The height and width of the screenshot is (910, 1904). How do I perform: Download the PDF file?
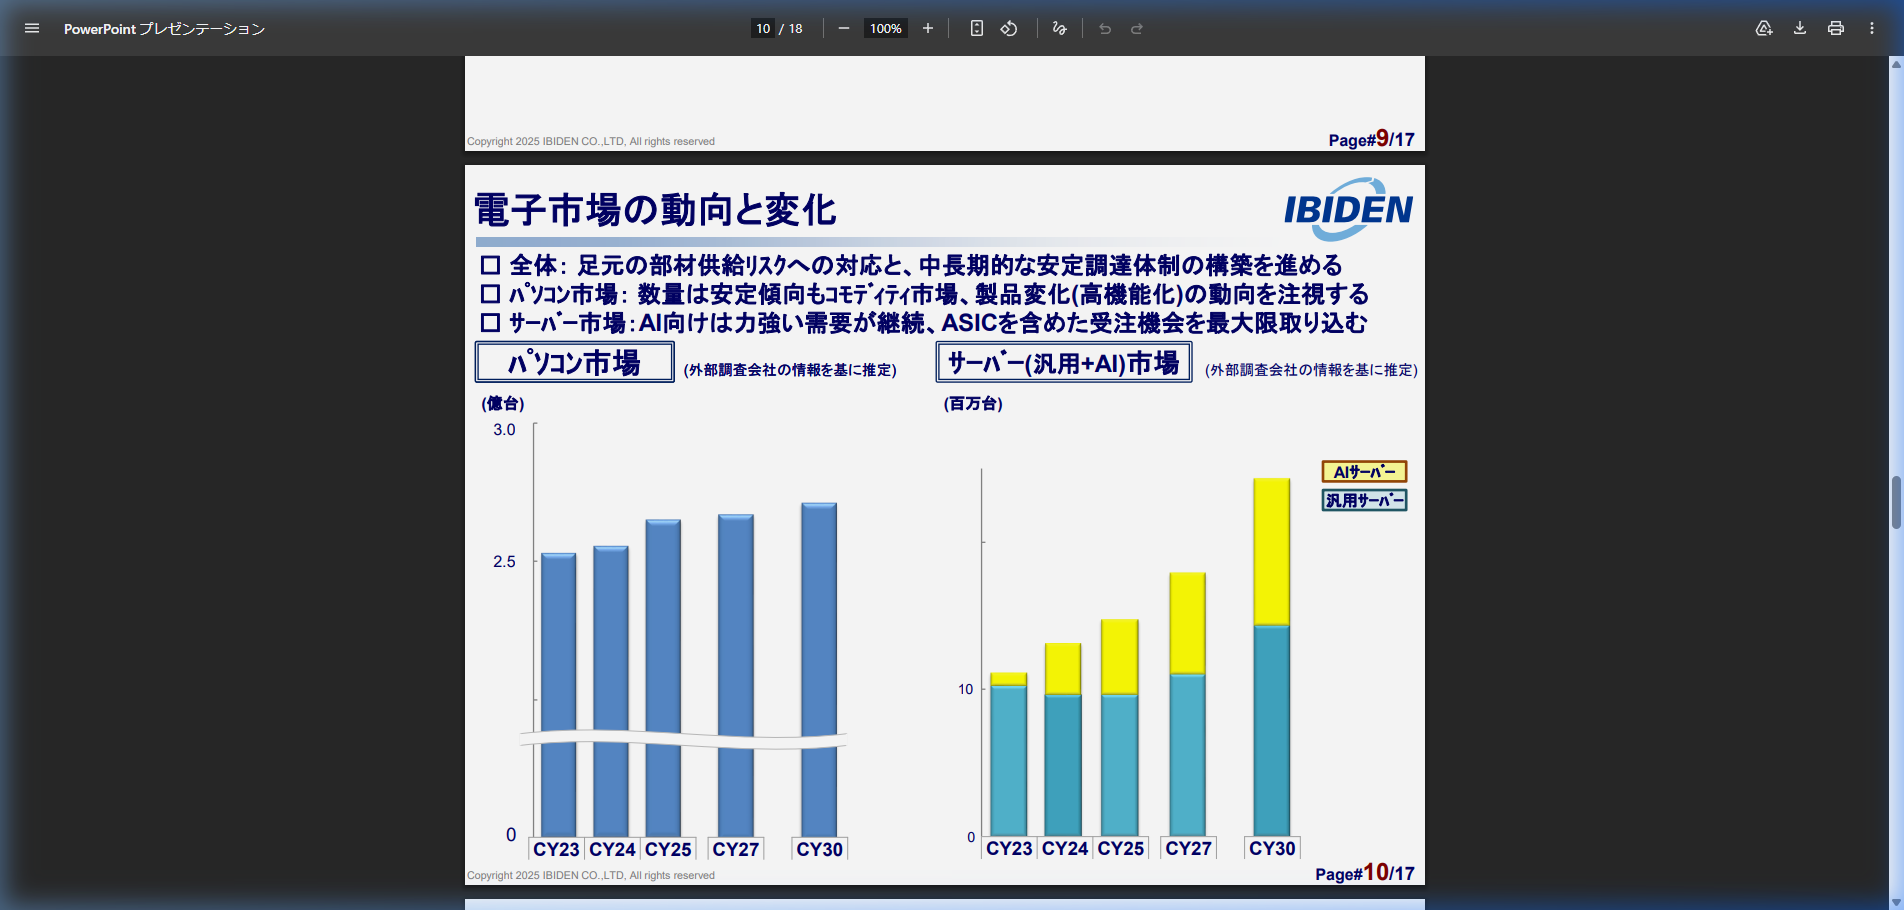tap(1800, 28)
